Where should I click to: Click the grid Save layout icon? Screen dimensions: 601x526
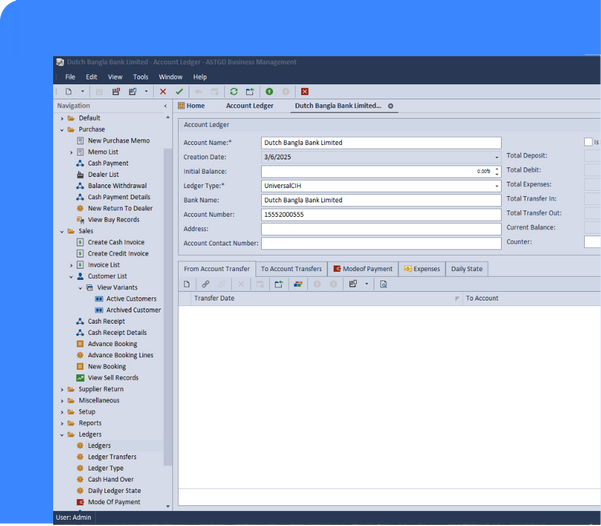(x=353, y=284)
